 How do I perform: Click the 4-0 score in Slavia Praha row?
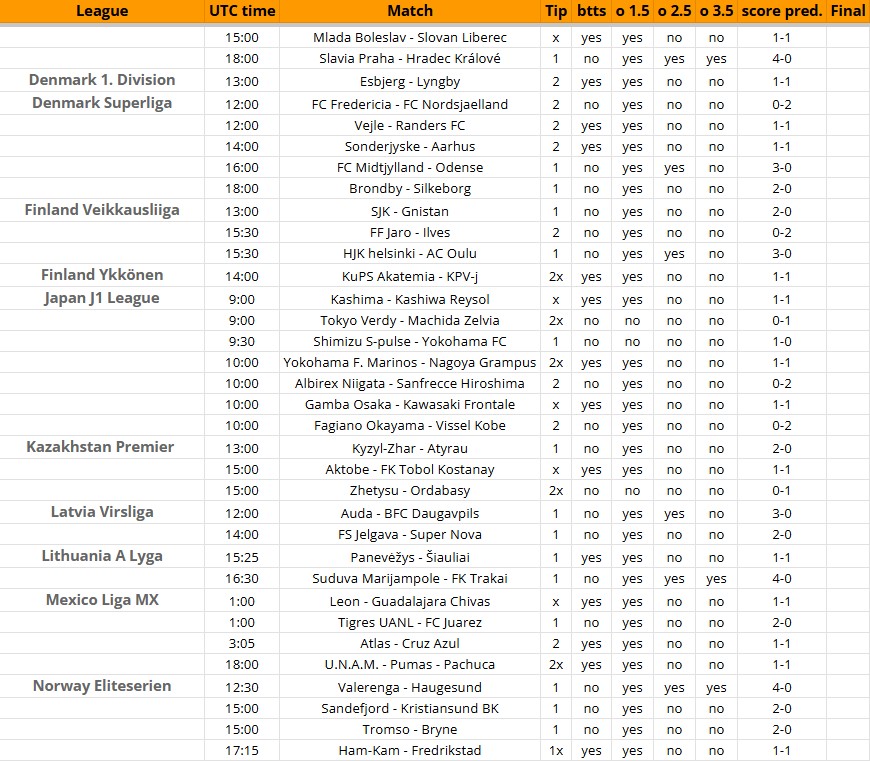(x=782, y=59)
